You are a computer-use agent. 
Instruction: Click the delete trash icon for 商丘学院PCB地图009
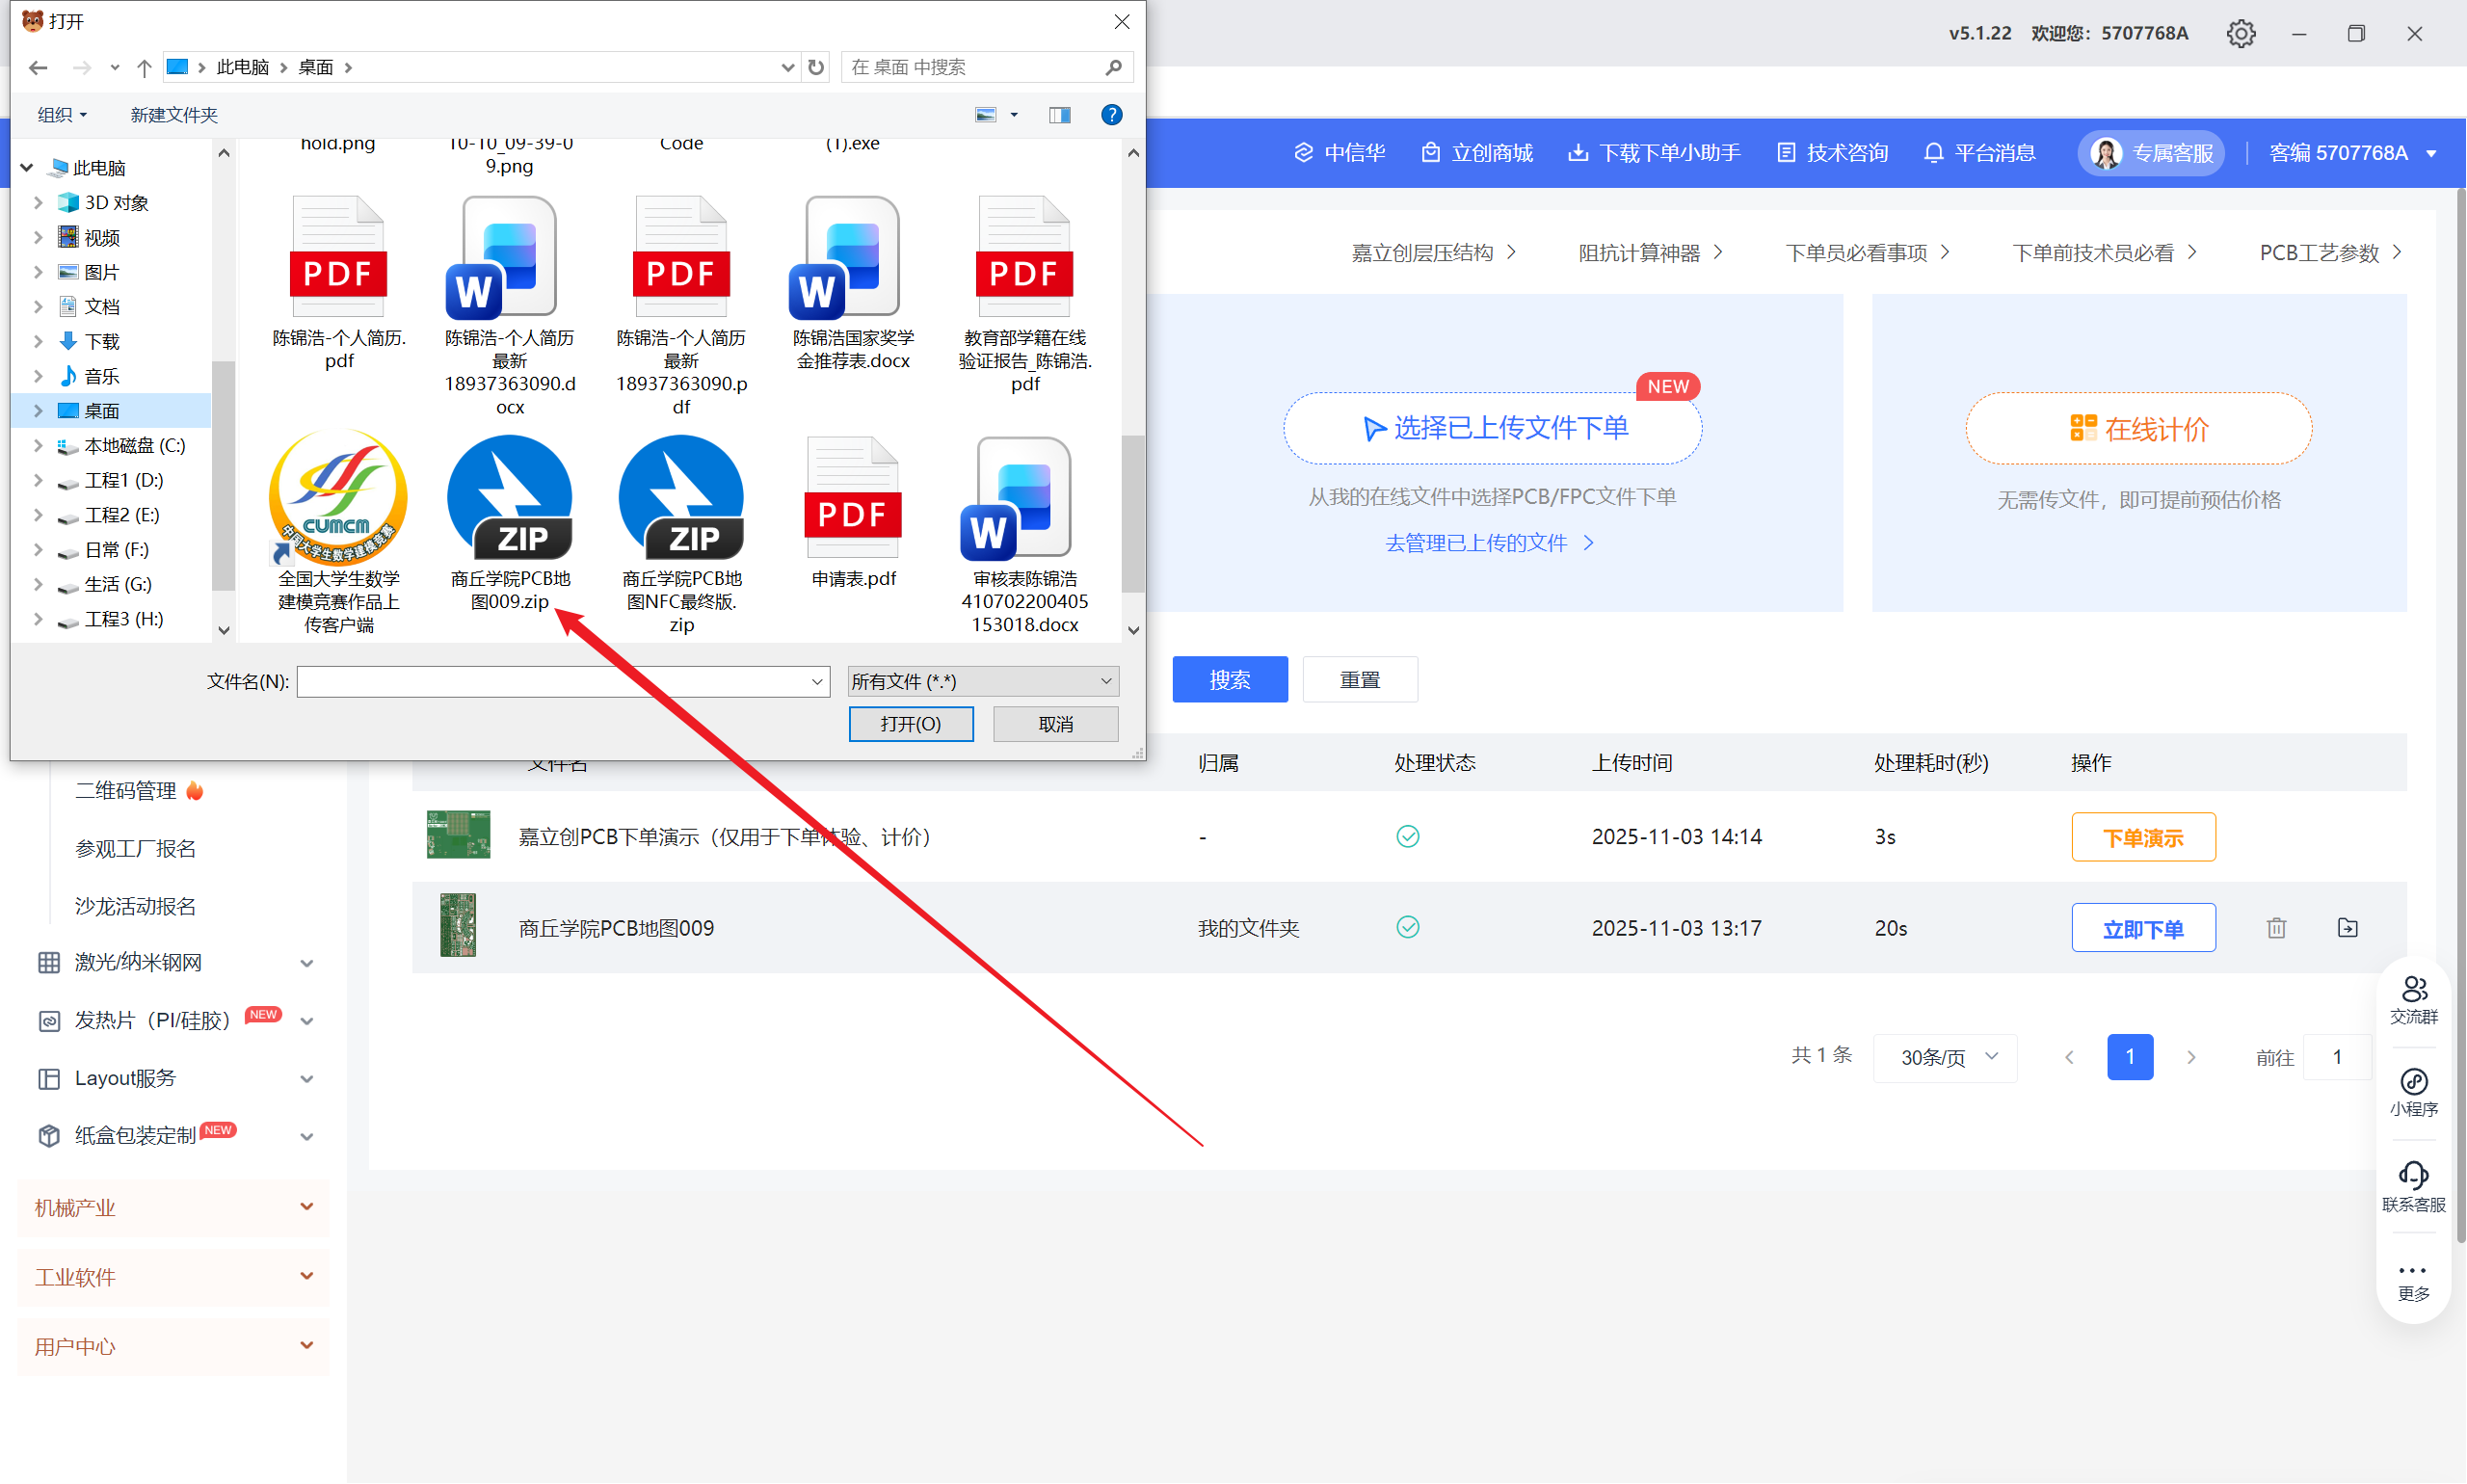[x=2276, y=927]
